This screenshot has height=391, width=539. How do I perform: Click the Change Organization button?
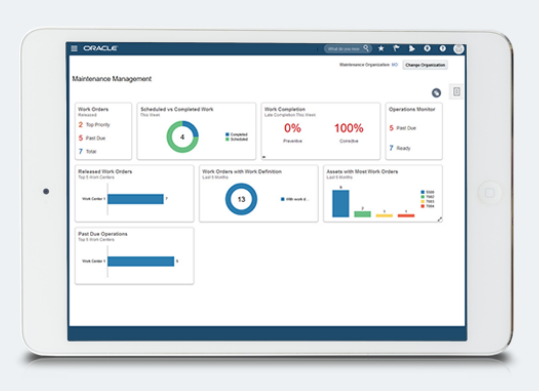point(425,65)
